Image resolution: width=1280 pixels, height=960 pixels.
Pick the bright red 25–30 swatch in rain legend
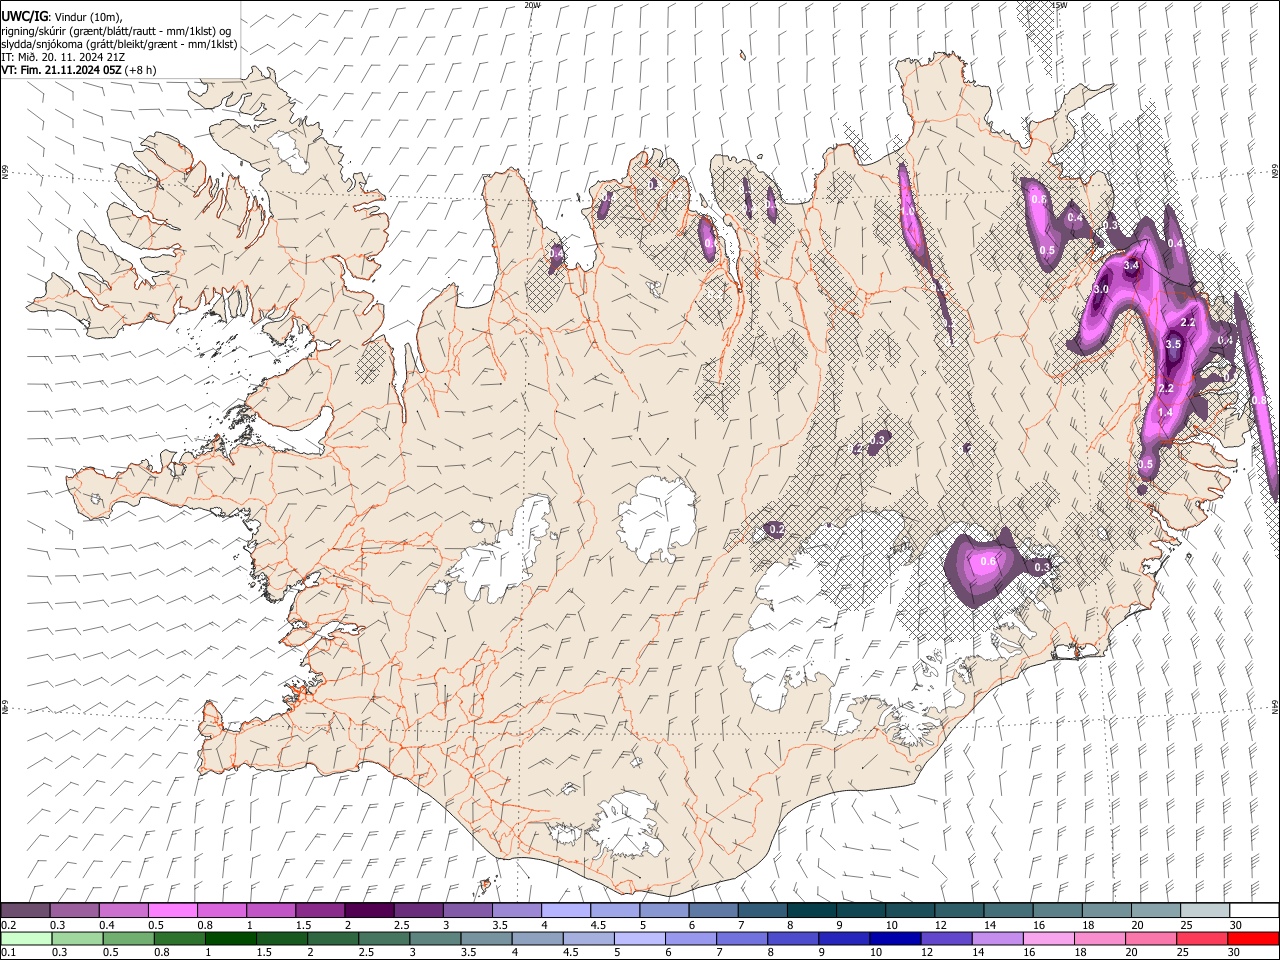1253,938
